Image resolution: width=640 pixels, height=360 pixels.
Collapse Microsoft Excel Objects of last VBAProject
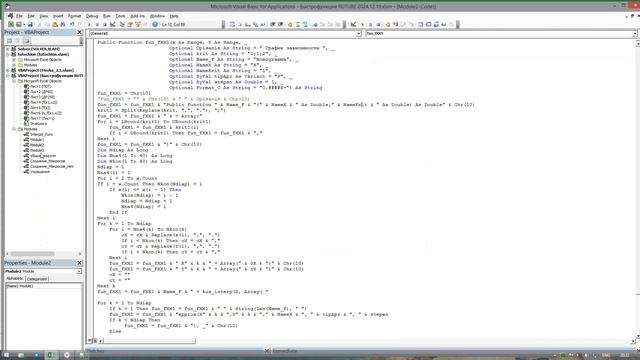click(14, 81)
